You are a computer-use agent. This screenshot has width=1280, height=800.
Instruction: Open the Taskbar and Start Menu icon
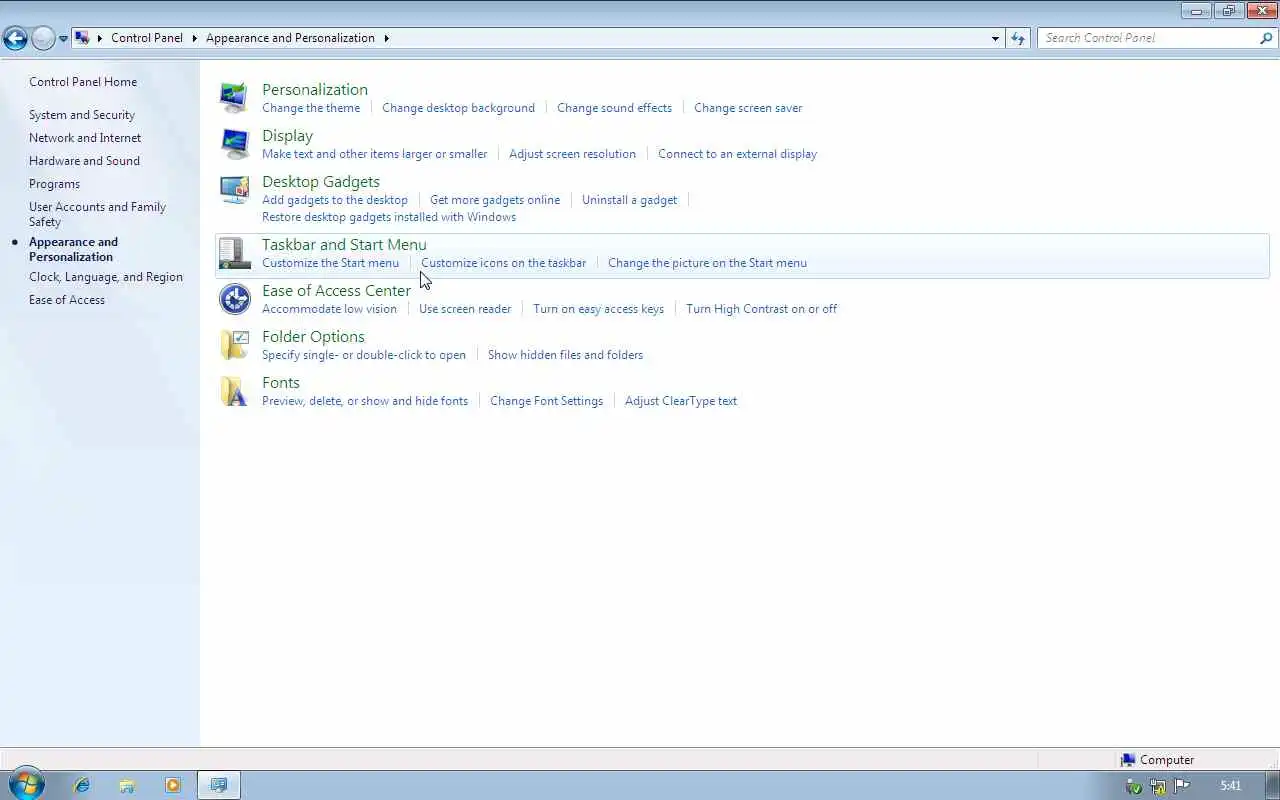coord(234,253)
